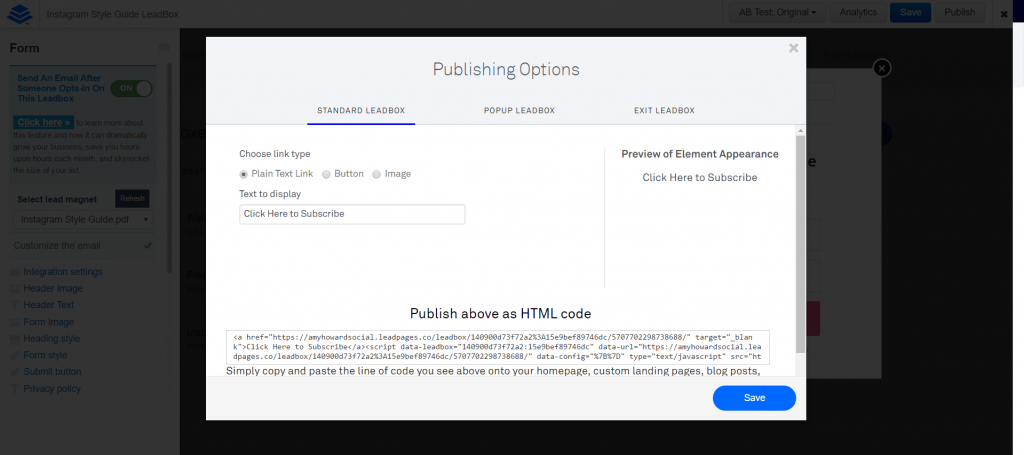Image resolution: width=1024 pixels, height=455 pixels.
Task: Open the lead magnet Instagram Style Guide.pdf dropdown
Action: click(84, 220)
